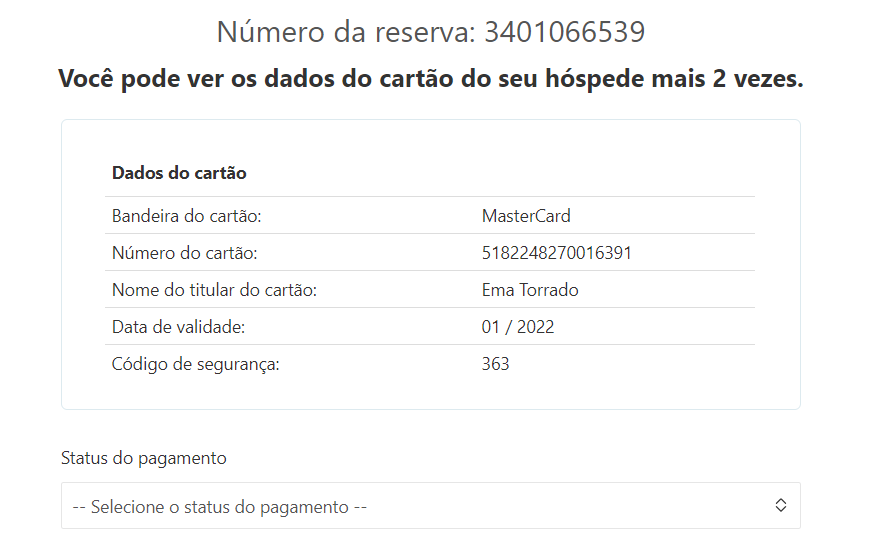The width and height of the screenshot is (876, 552).
Task: Click the 'Nome do titular do cartão:' label
Action: click(214, 290)
